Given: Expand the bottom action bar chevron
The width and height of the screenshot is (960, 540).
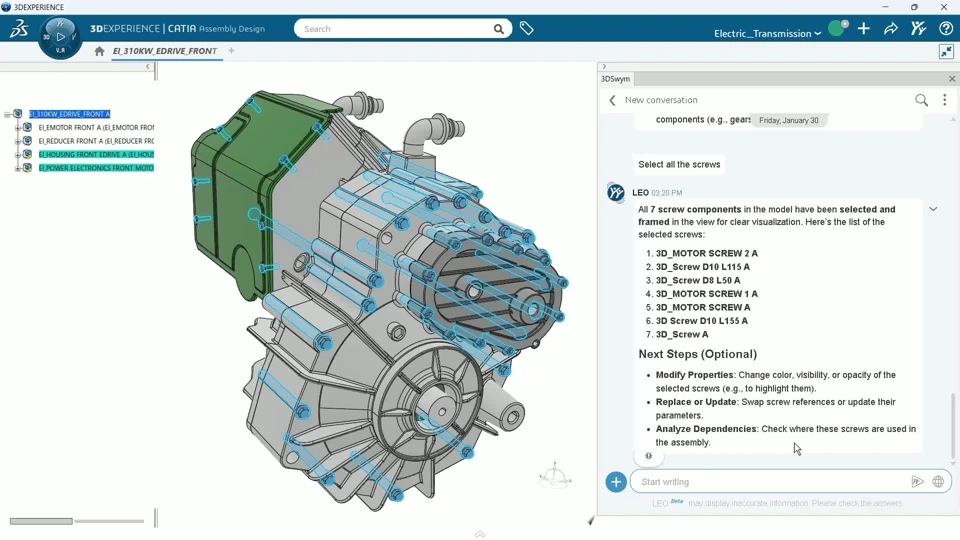Looking at the screenshot, I should pos(480,534).
